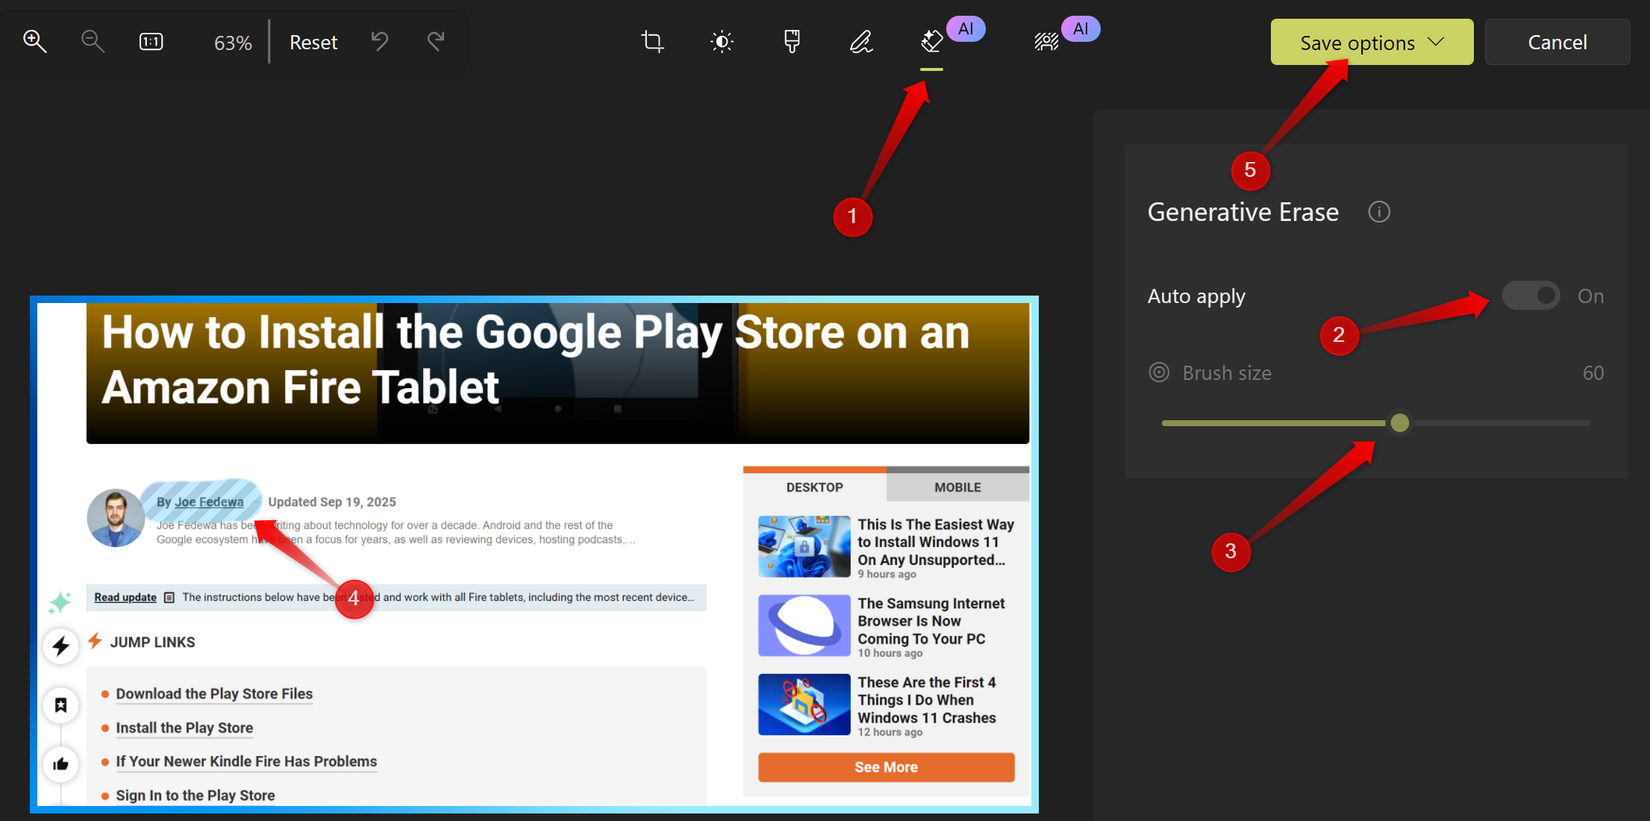Viewport: 1650px width, 821px height.
Task: Select the Markup pen tool
Action: [861, 42]
